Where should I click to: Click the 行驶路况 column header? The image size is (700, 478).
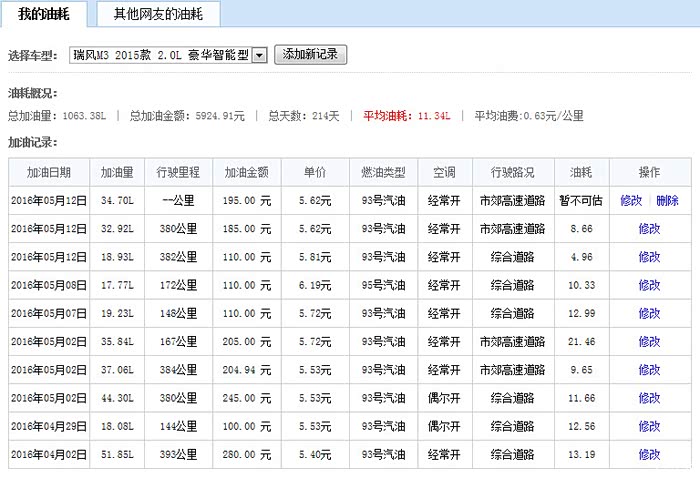[511, 172]
